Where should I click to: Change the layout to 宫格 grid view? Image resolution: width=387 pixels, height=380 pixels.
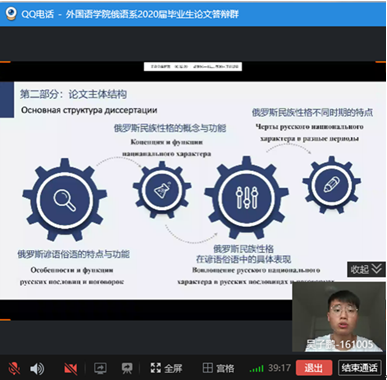pyautogui.click(x=218, y=368)
